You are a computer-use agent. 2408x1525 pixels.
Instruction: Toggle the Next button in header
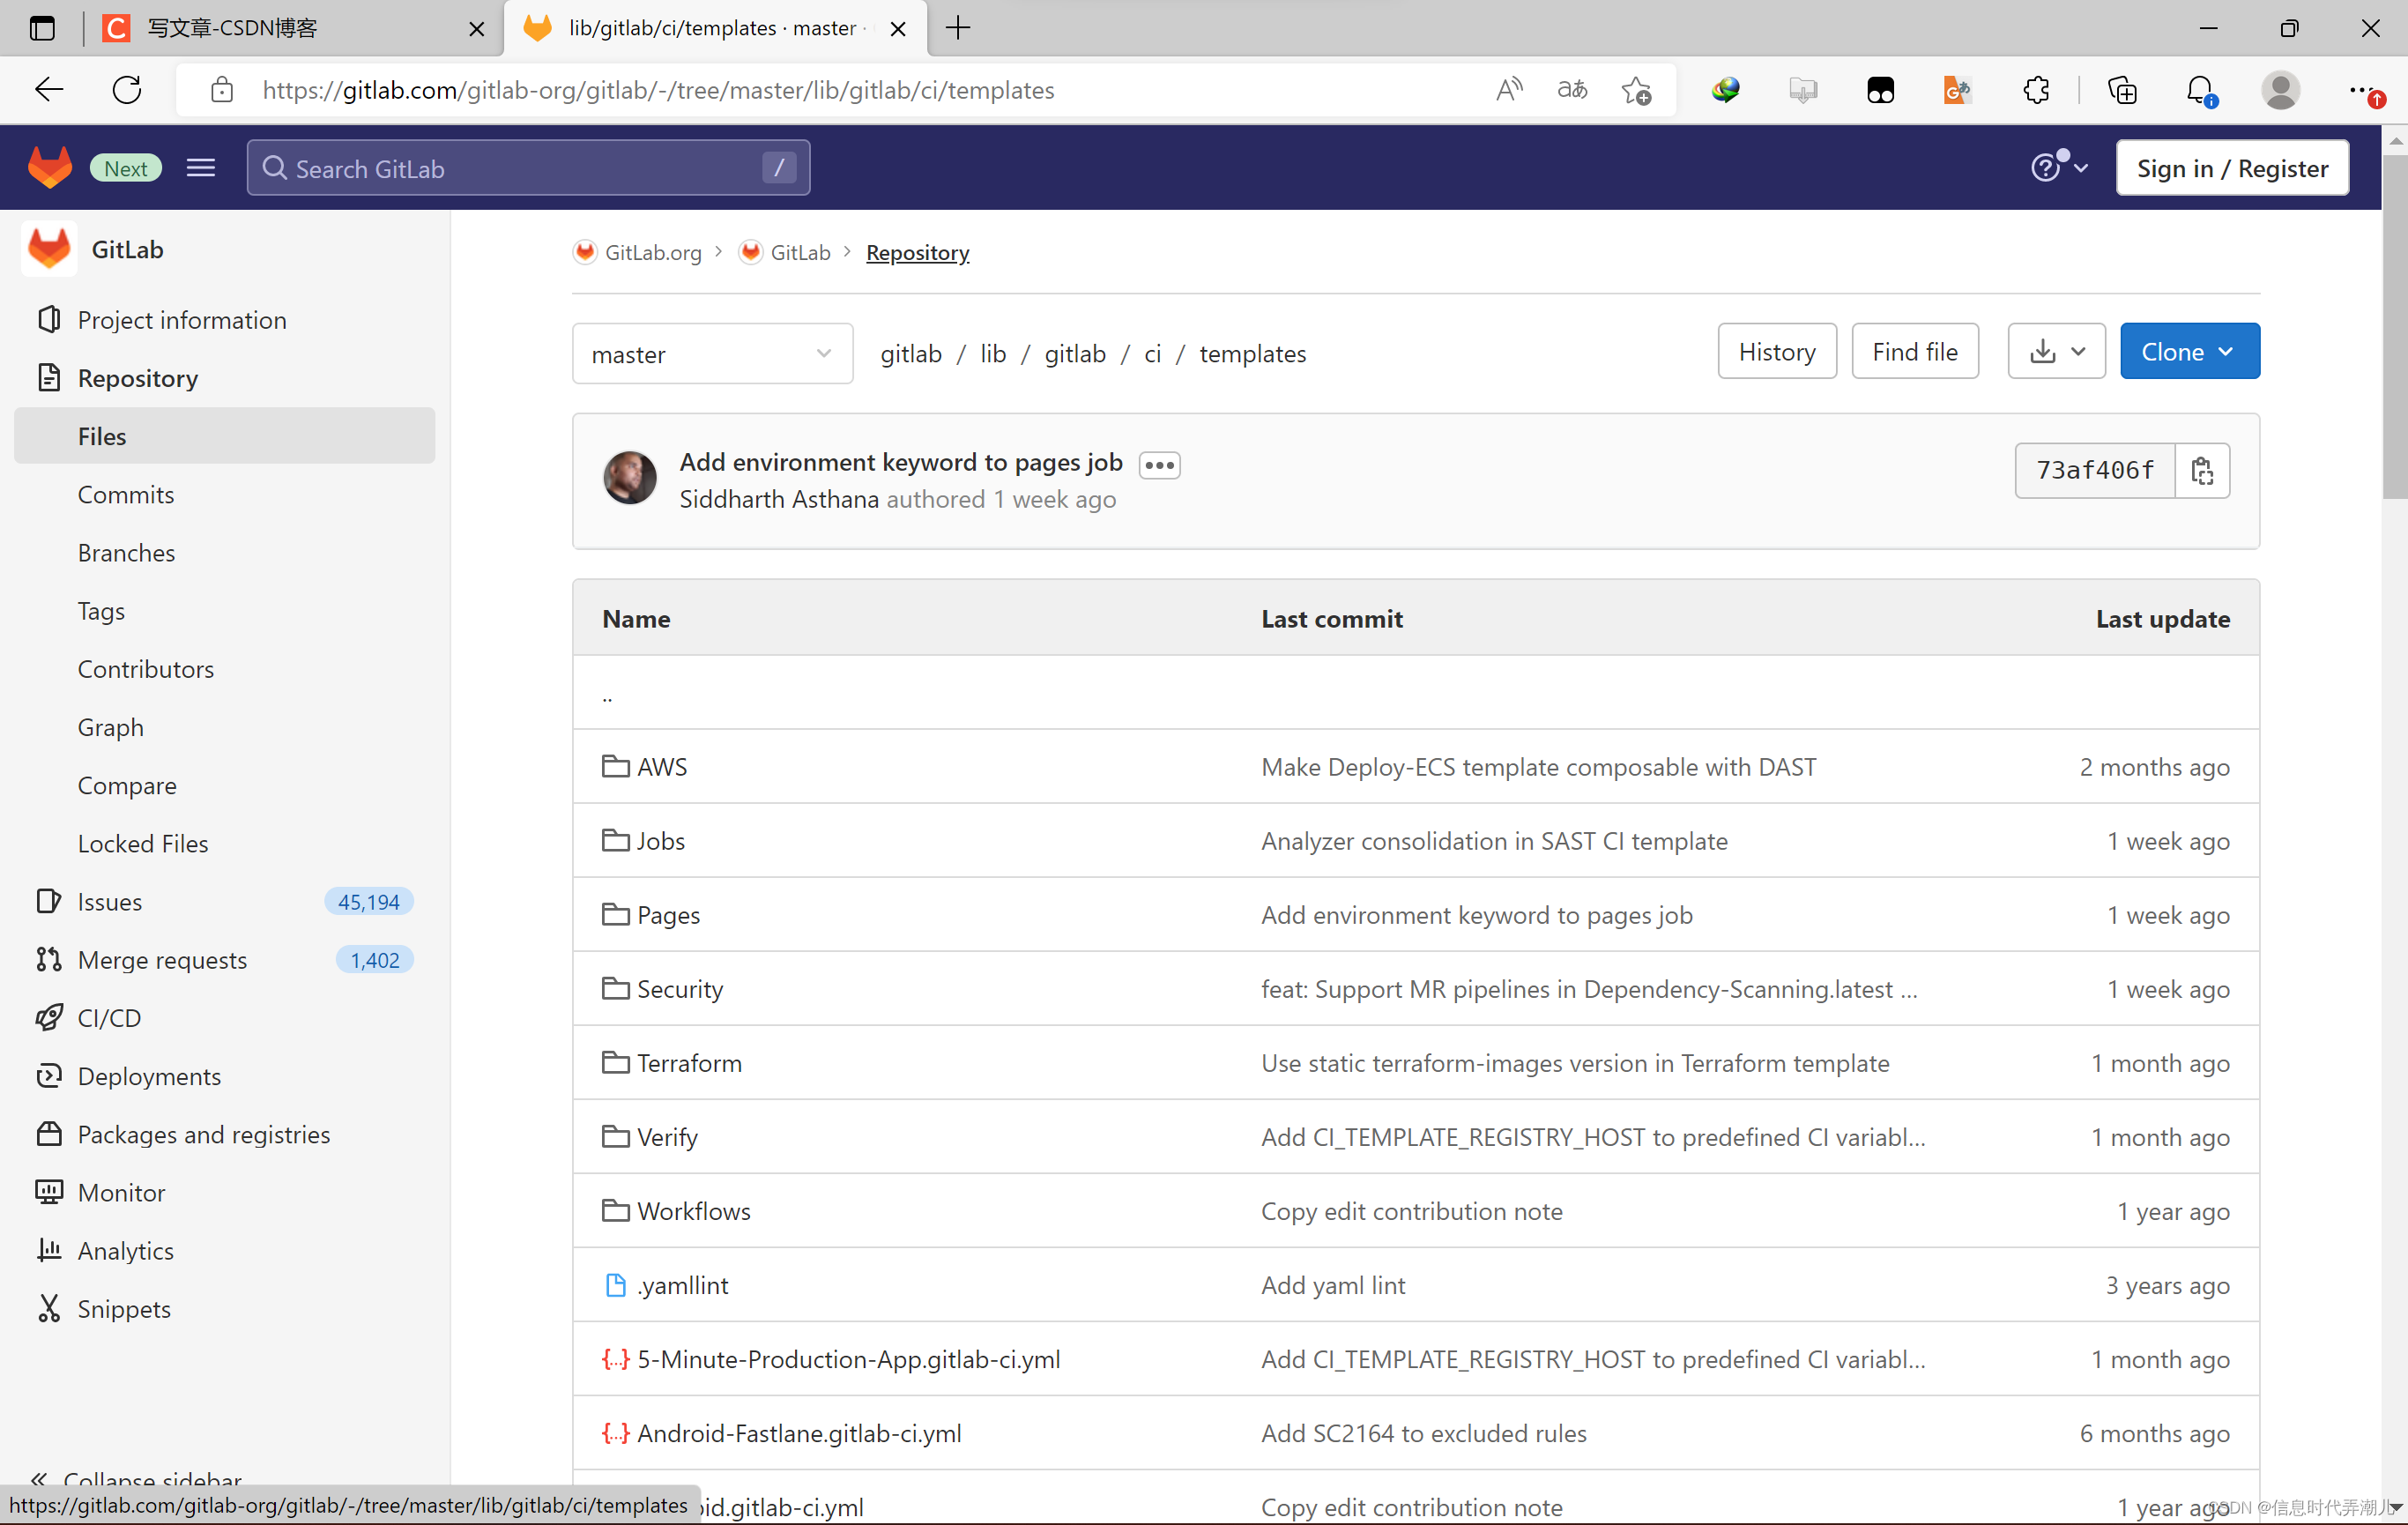coord(124,167)
